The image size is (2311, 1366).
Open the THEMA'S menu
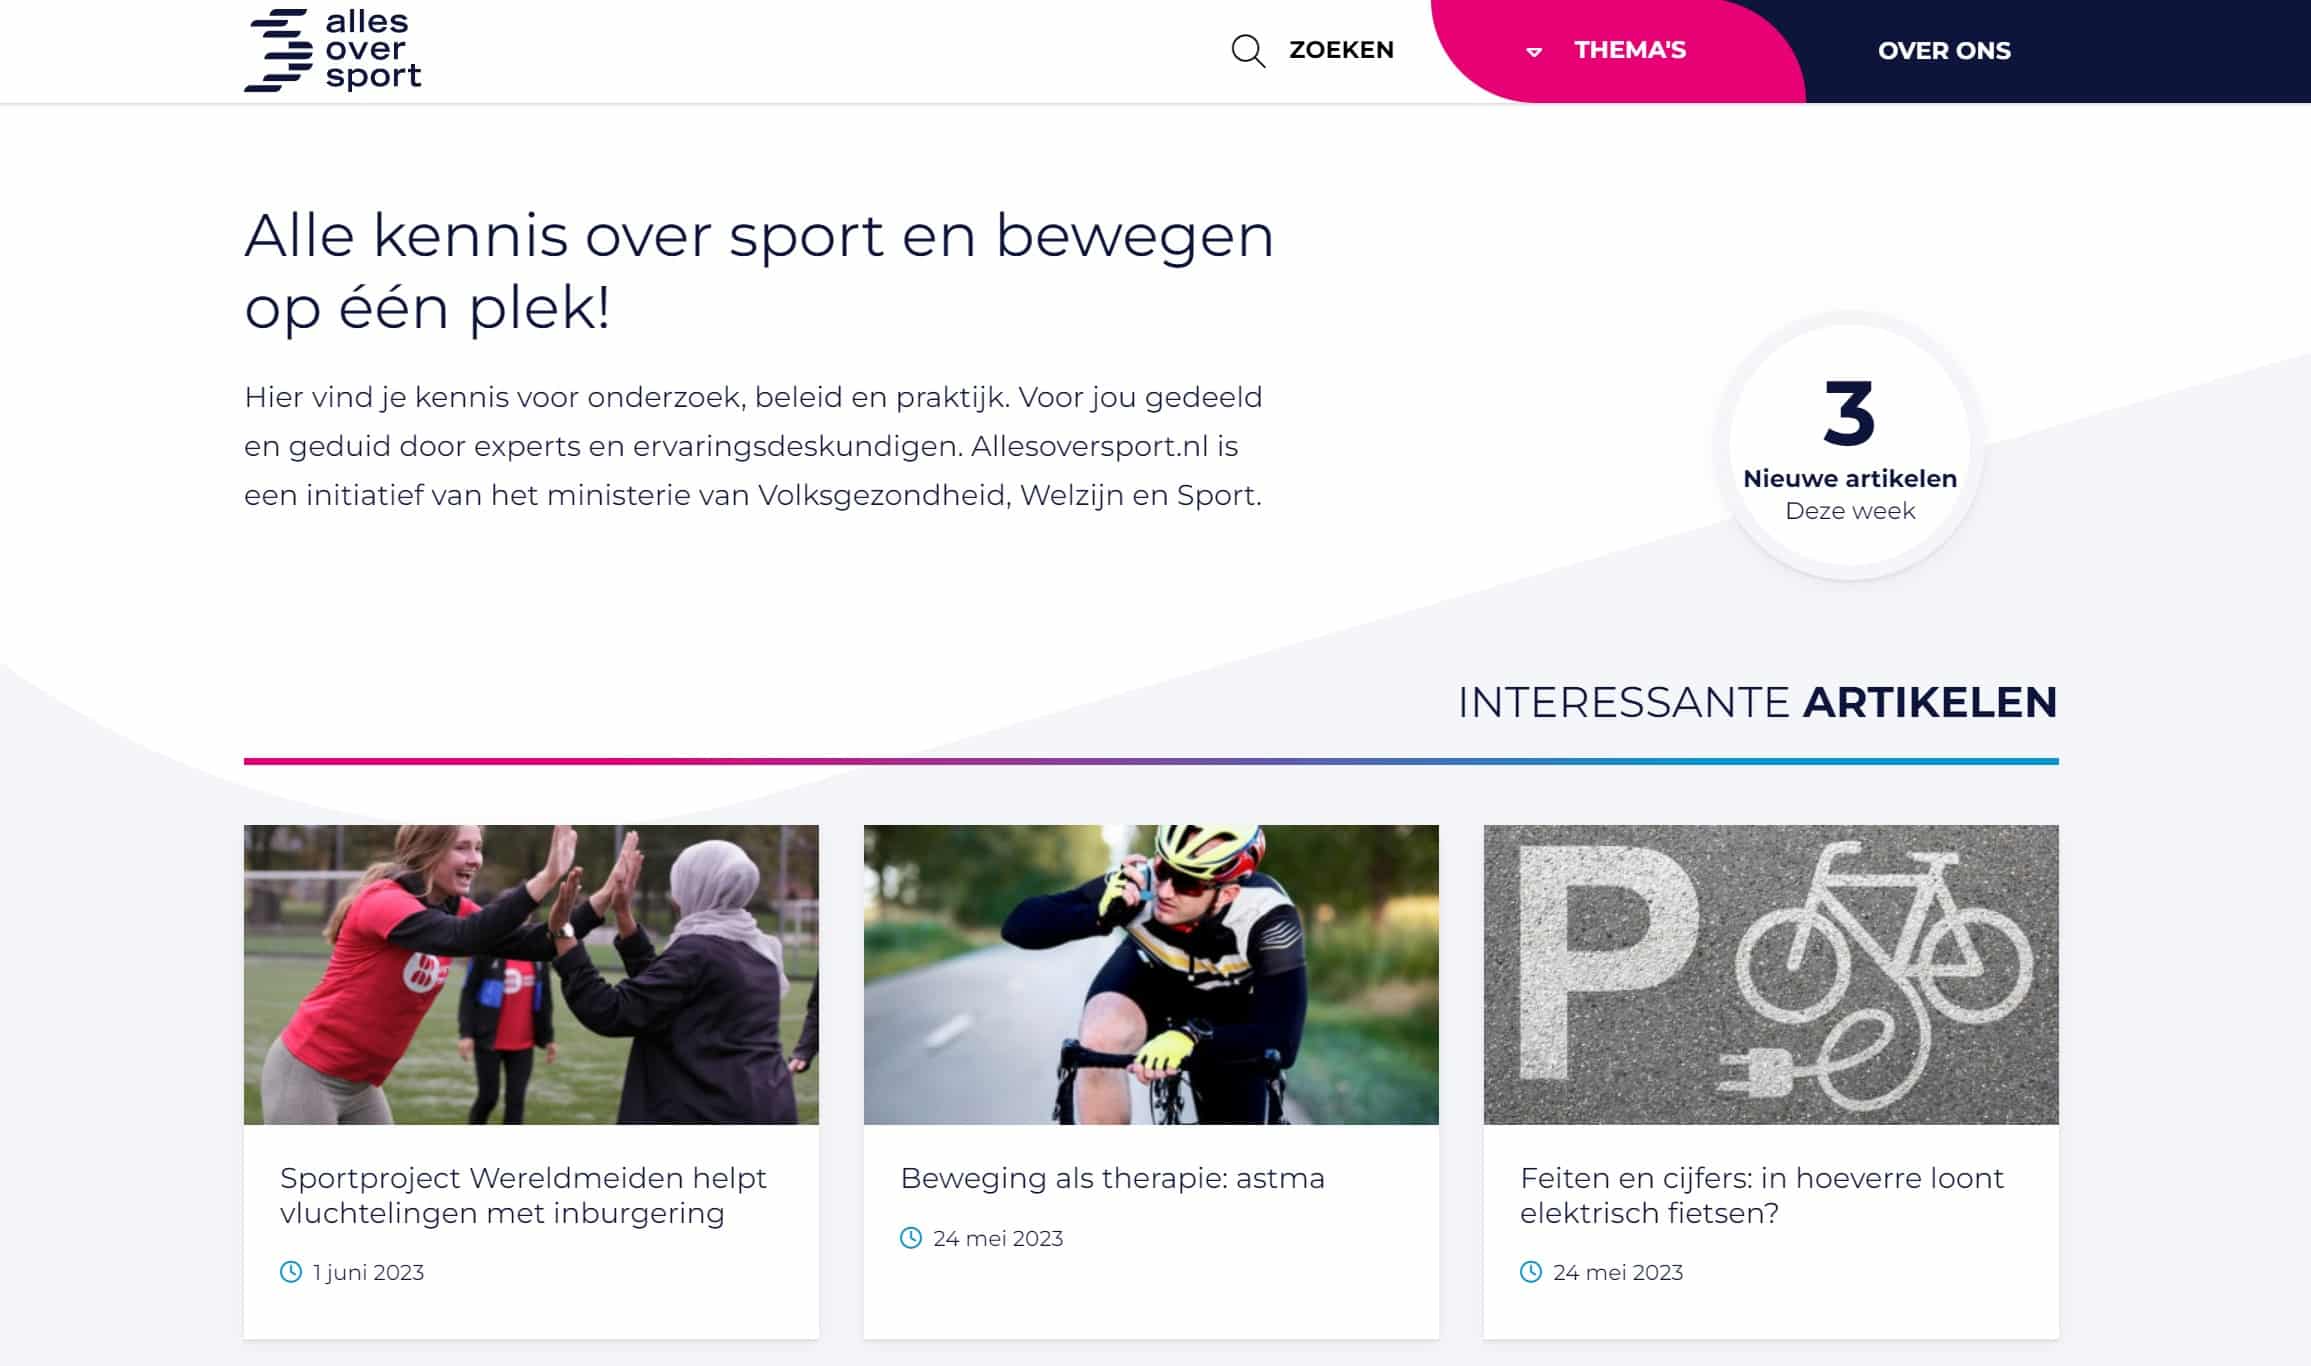[x=1630, y=50]
